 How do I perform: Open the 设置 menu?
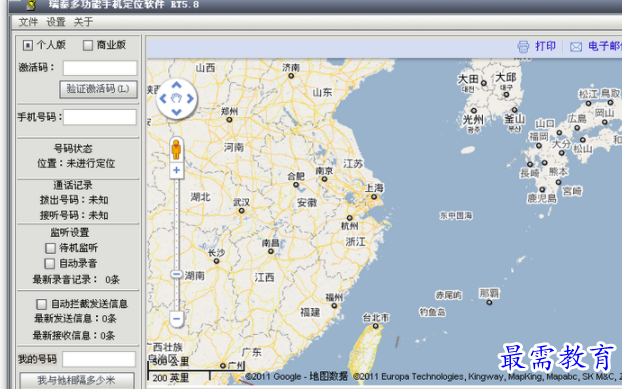pos(56,22)
